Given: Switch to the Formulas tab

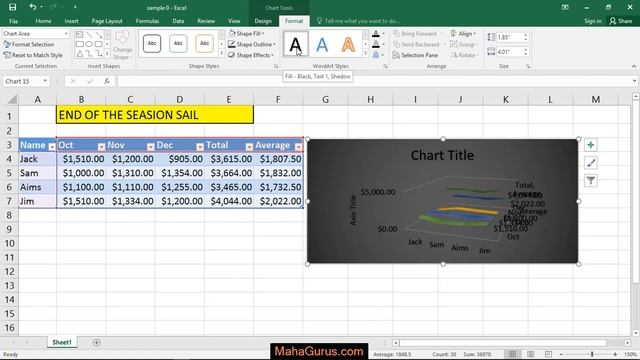Looking at the screenshot, I should point(147,21).
